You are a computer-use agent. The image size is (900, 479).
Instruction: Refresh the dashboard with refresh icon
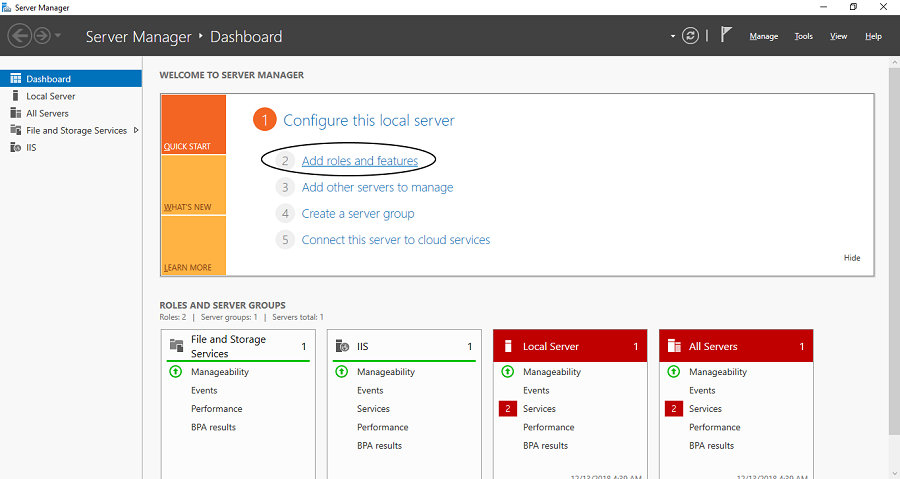(690, 36)
